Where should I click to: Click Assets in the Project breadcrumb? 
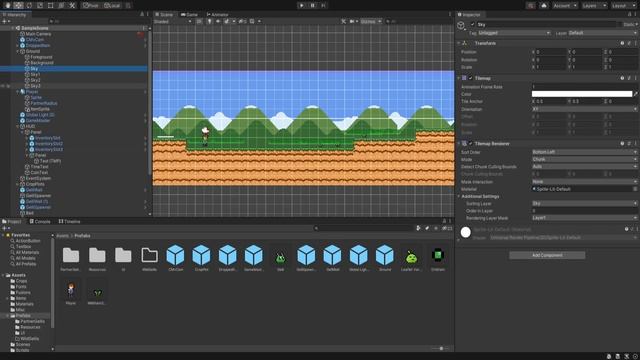click(62, 236)
